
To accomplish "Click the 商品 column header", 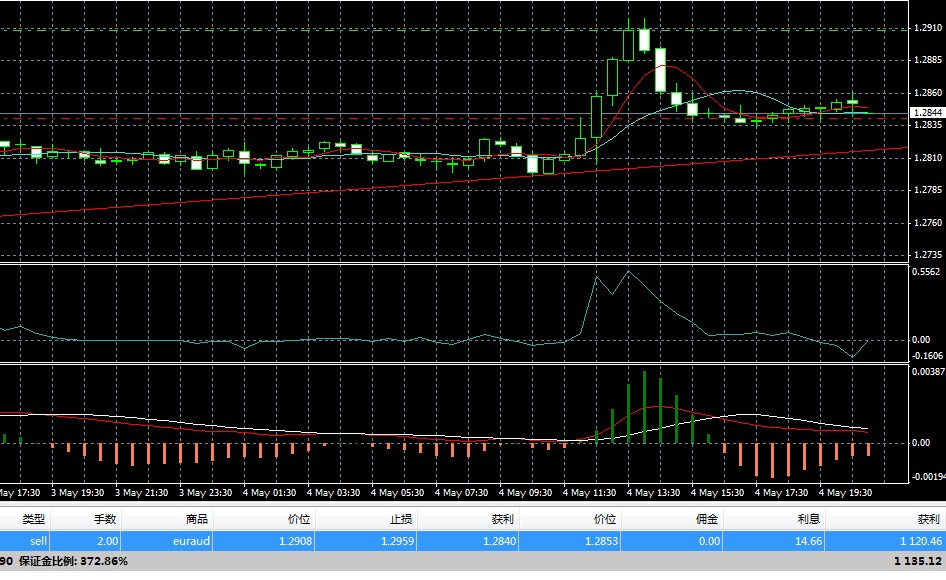I will tap(197, 519).
